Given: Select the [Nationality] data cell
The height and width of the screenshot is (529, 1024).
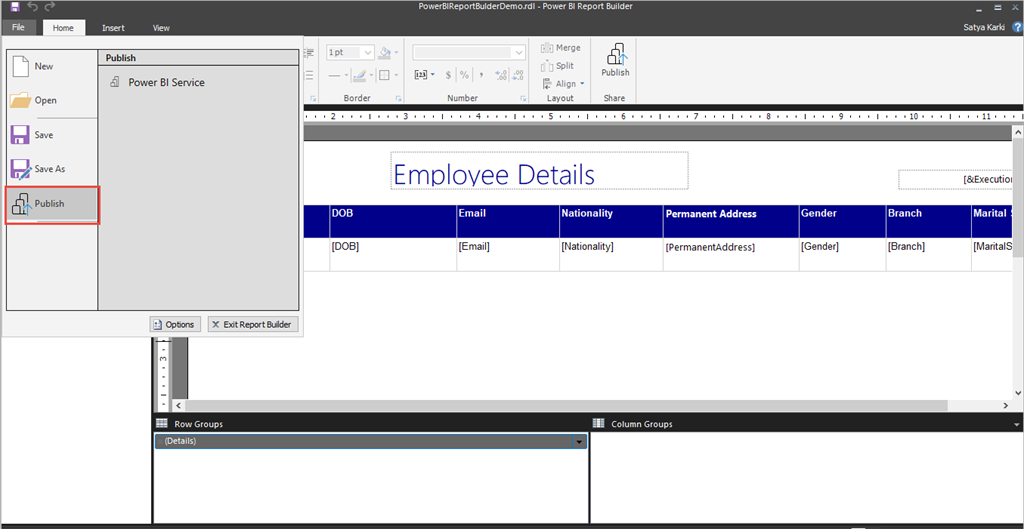Looking at the screenshot, I should pos(611,254).
